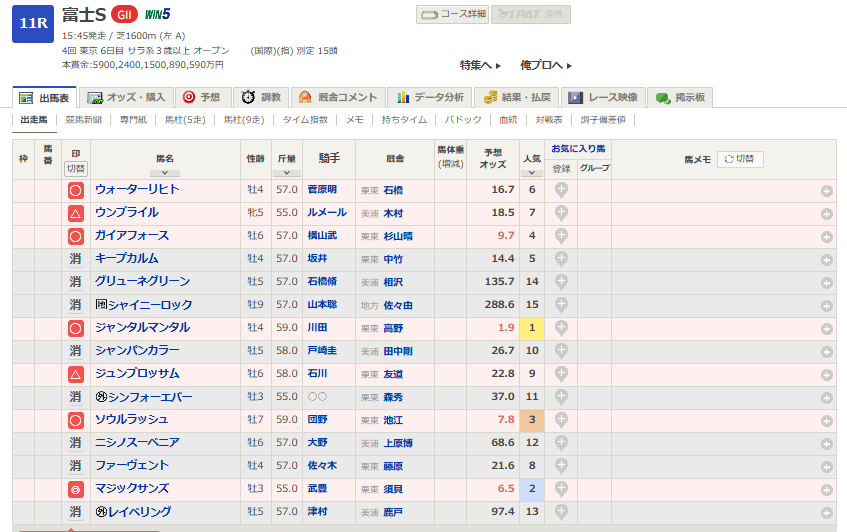Expand the 馬名 column sort dropdown
The height and width of the screenshot is (532, 847).
click(x=164, y=173)
